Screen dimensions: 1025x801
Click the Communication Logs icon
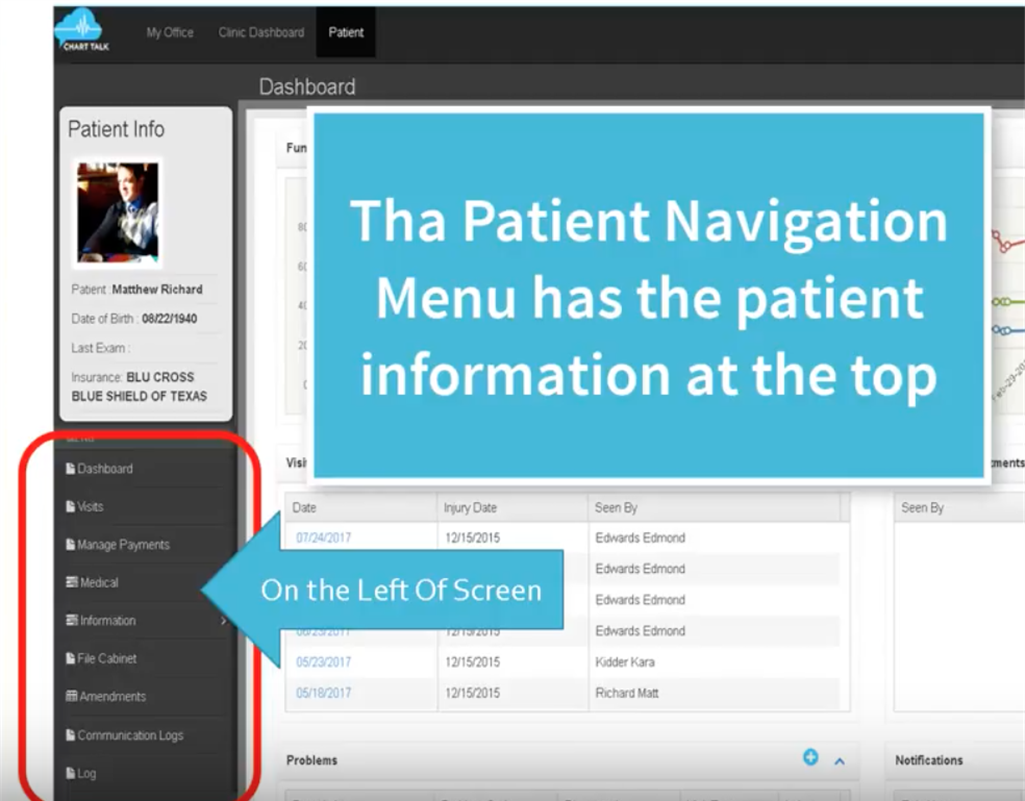click(70, 735)
